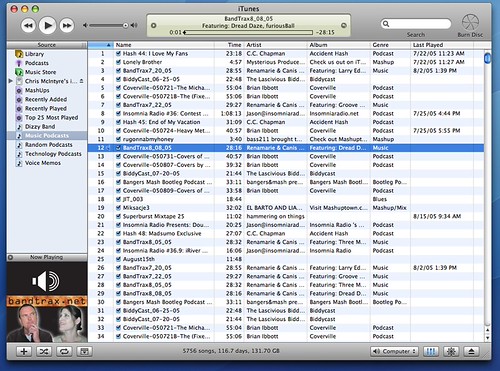Image resolution: width=500 pixels, height=371 pixels.
Task: Show or hide the artwork viewer
Action: [84, 351]
